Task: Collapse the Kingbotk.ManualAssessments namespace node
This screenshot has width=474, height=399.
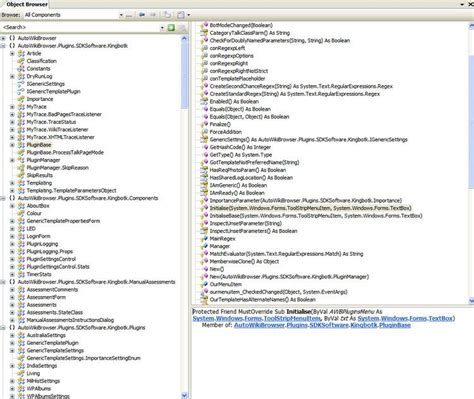Action: [x=3, y=282]
